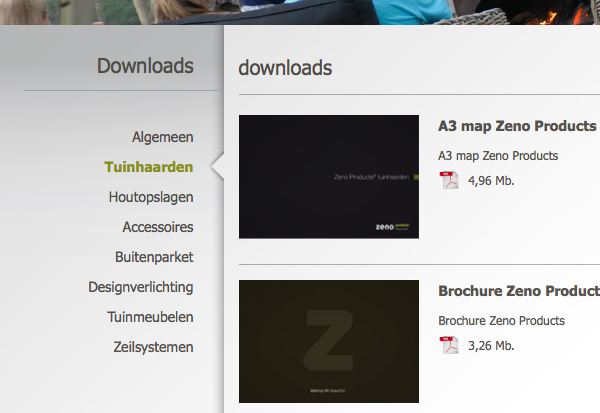This screenshot has width=600, height=413.
Task: Click PDF icon for A3 map download
Action: point(449,180)
